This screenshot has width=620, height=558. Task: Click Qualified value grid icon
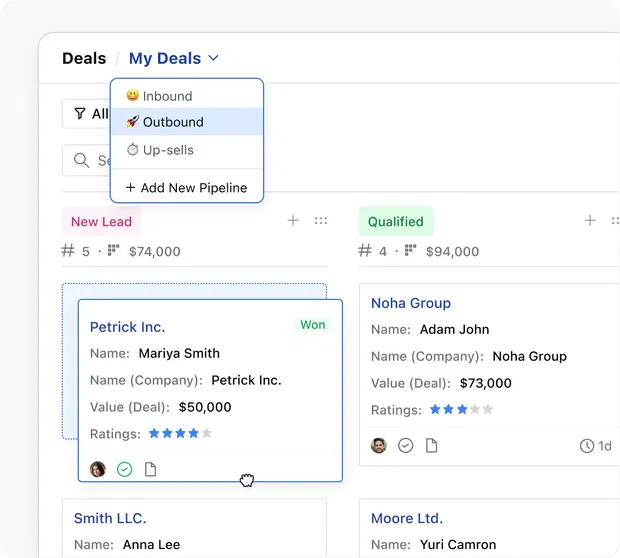coord(410,250)
